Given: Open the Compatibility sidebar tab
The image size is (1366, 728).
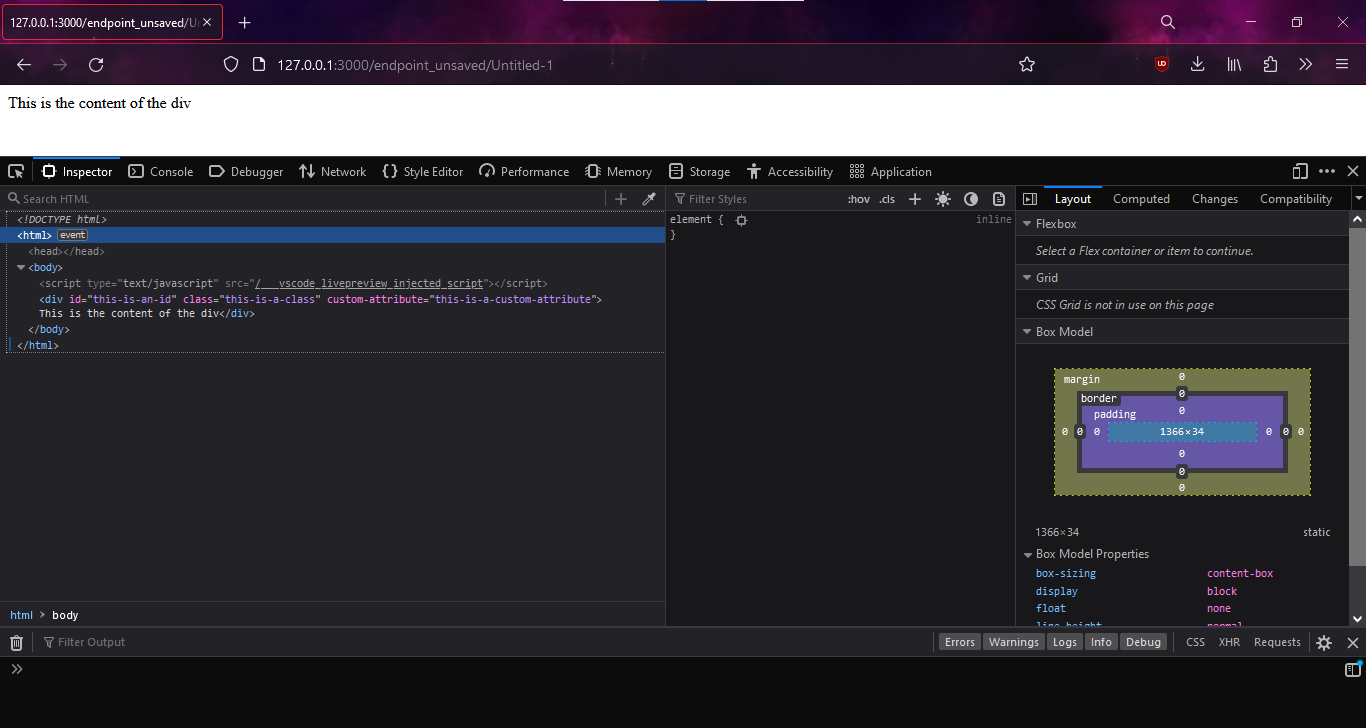Looking at the screenshot, I should [1296, 199].
